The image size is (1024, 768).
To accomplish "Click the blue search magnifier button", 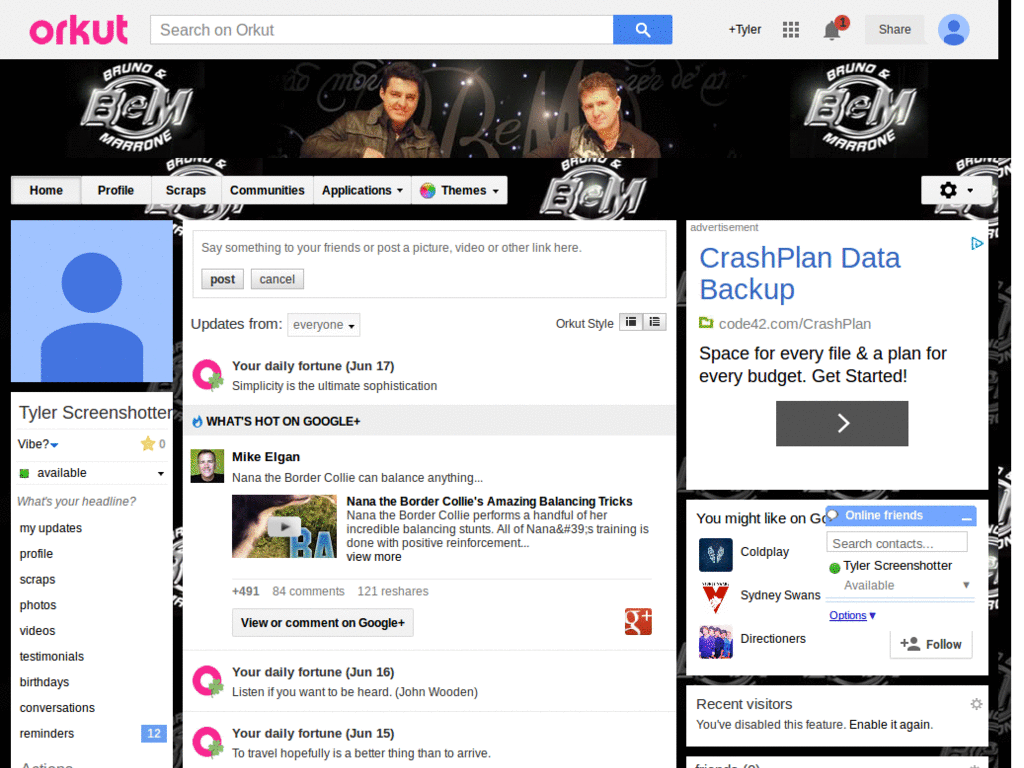I will pos(642,30).
